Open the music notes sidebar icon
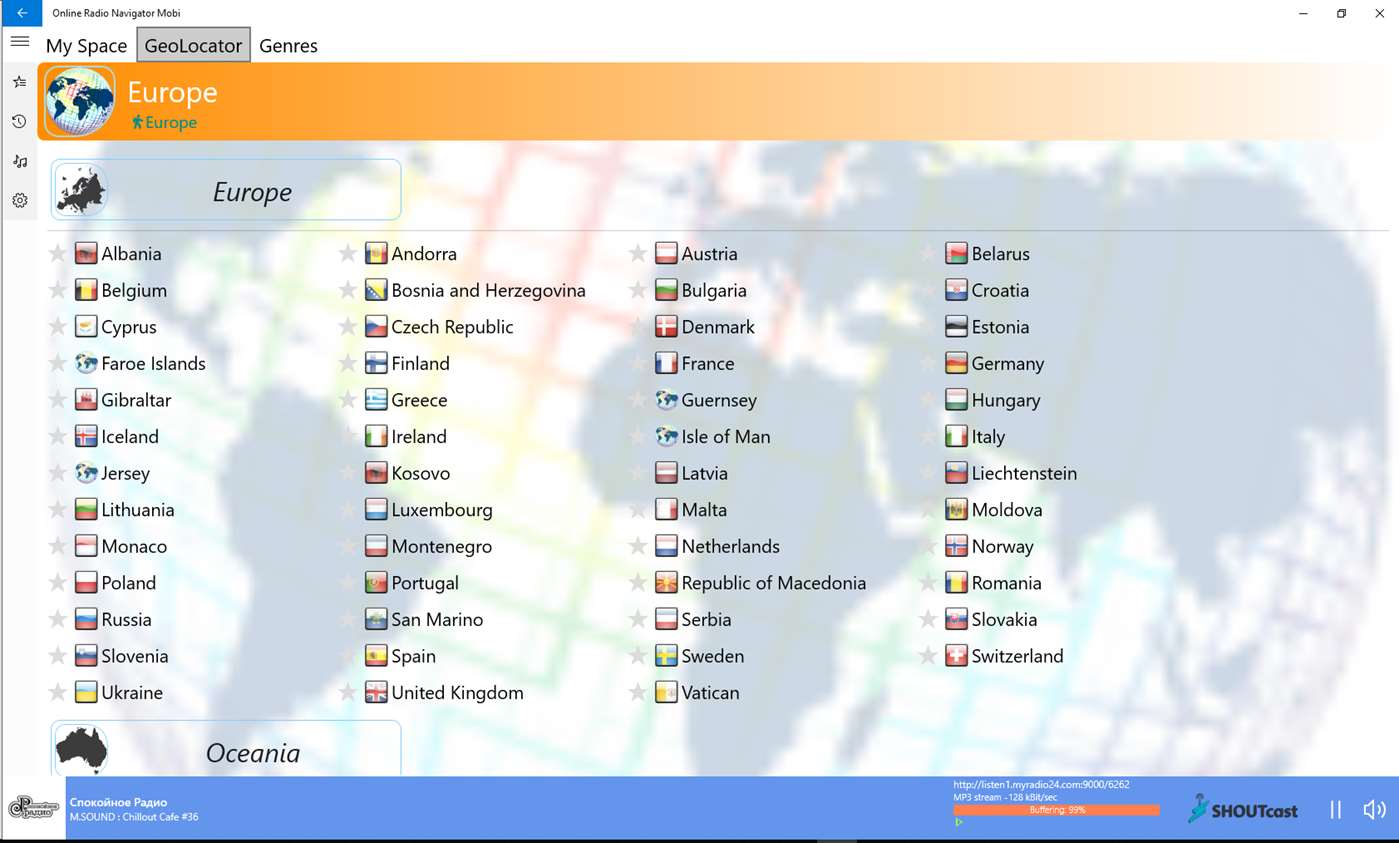The height and width of the screenshot is (843, 1399). [19, 161]
